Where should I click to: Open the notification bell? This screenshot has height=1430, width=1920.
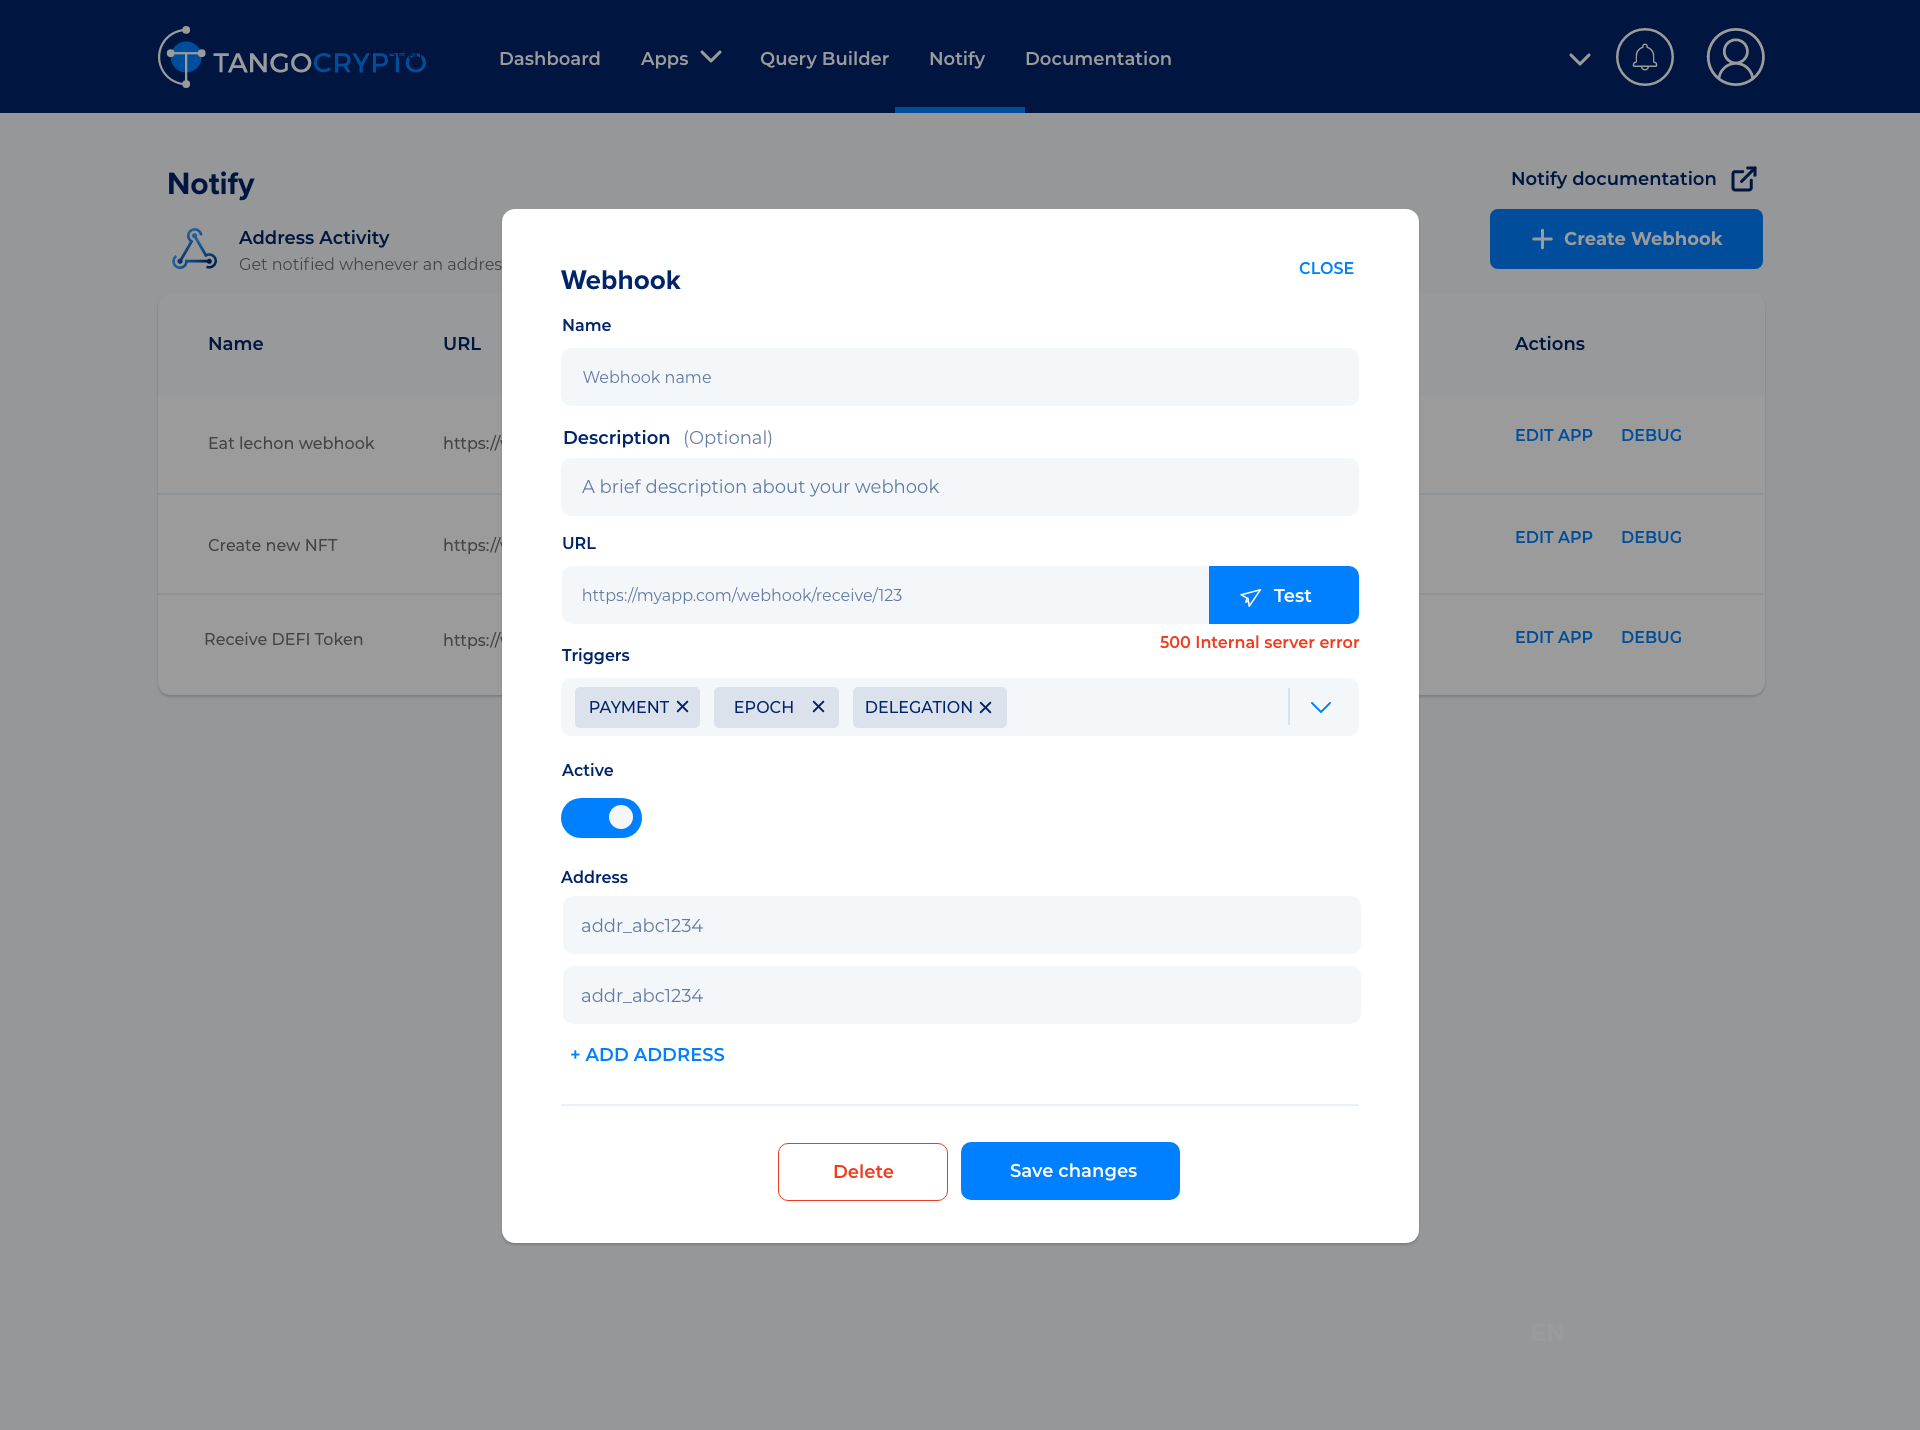[1644, 57]
